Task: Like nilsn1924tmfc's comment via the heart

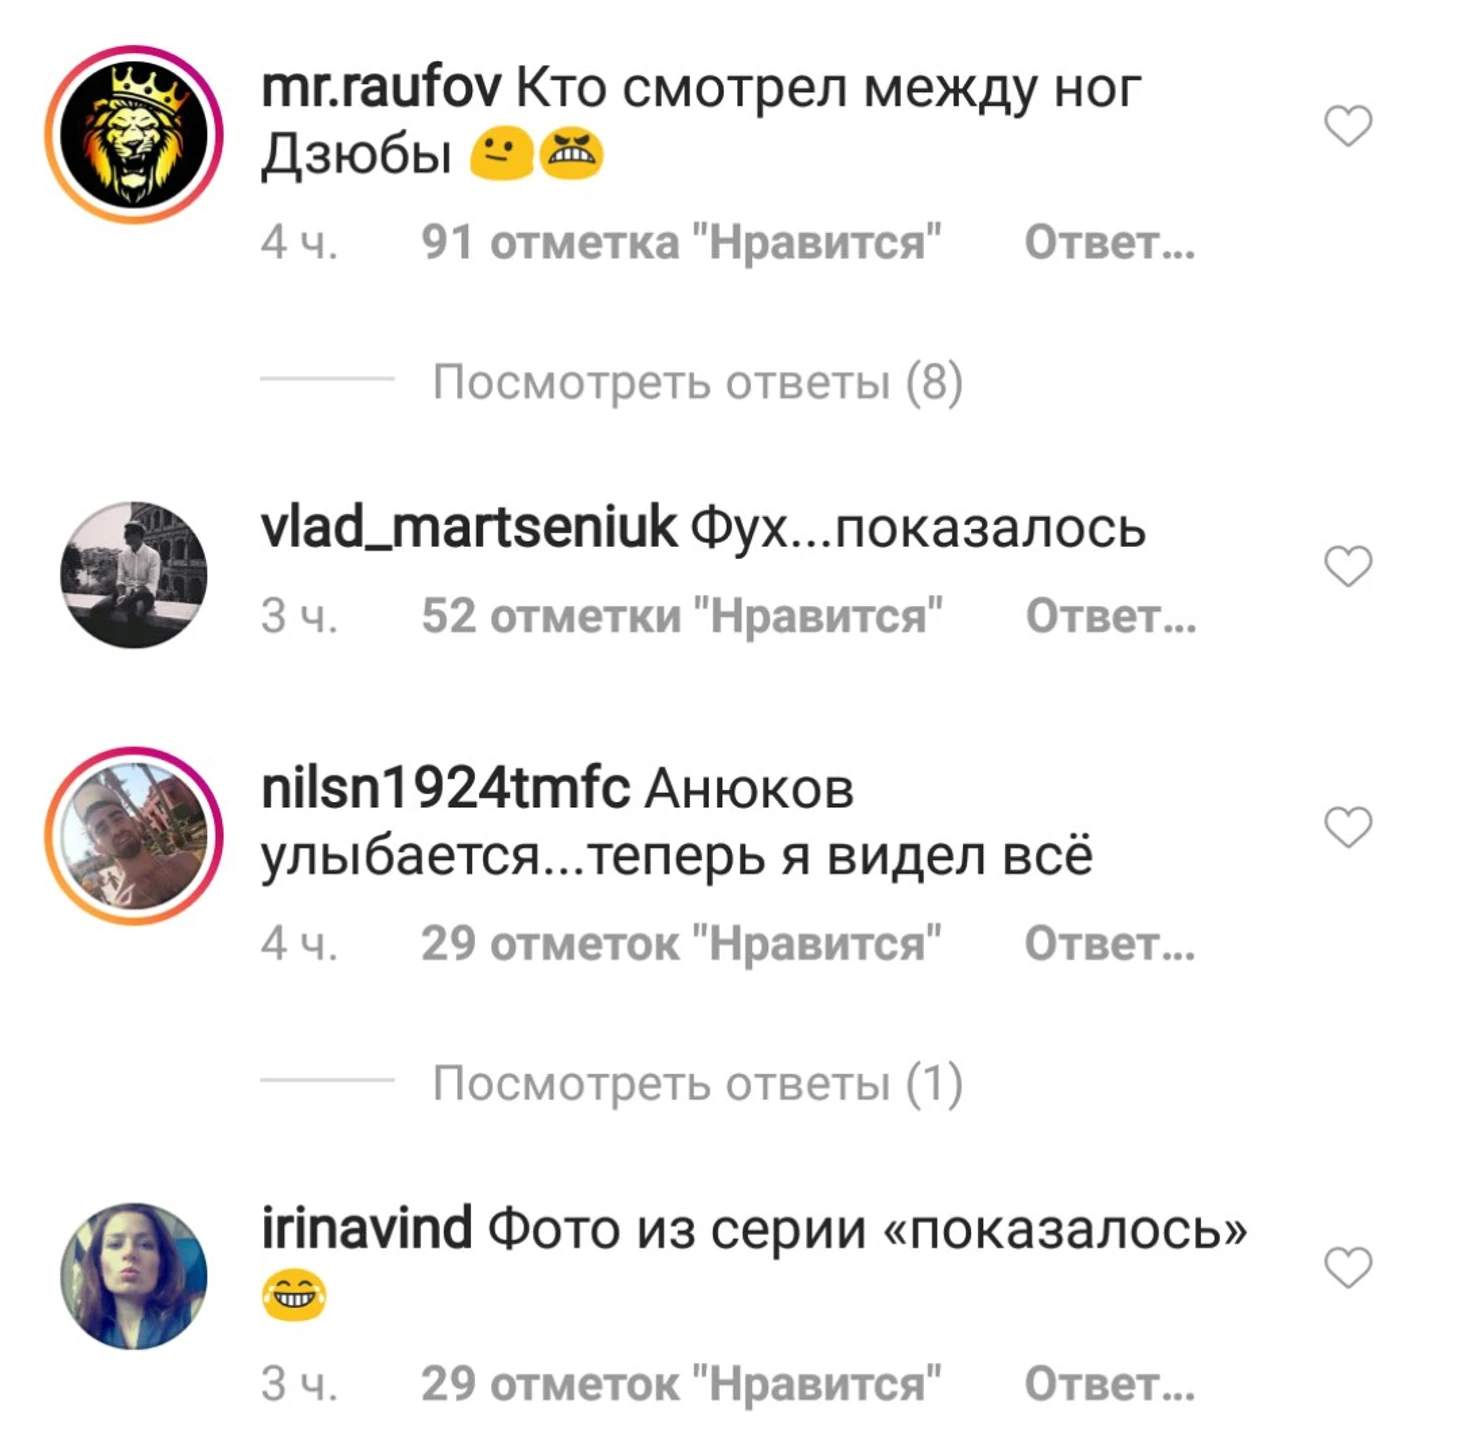Action: pos(1348,827)
